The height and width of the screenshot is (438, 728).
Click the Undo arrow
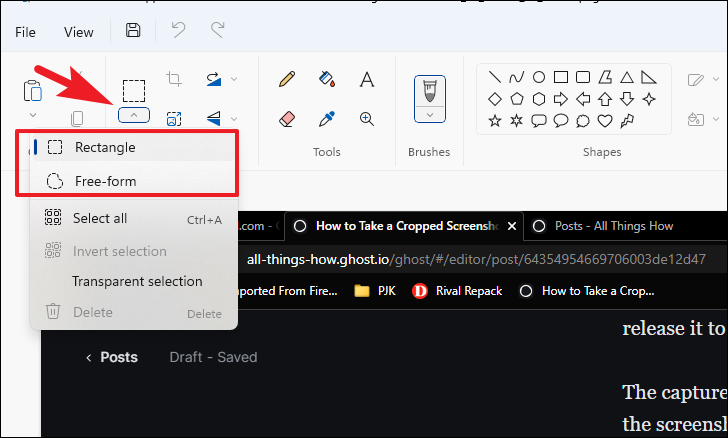point(178,31)
